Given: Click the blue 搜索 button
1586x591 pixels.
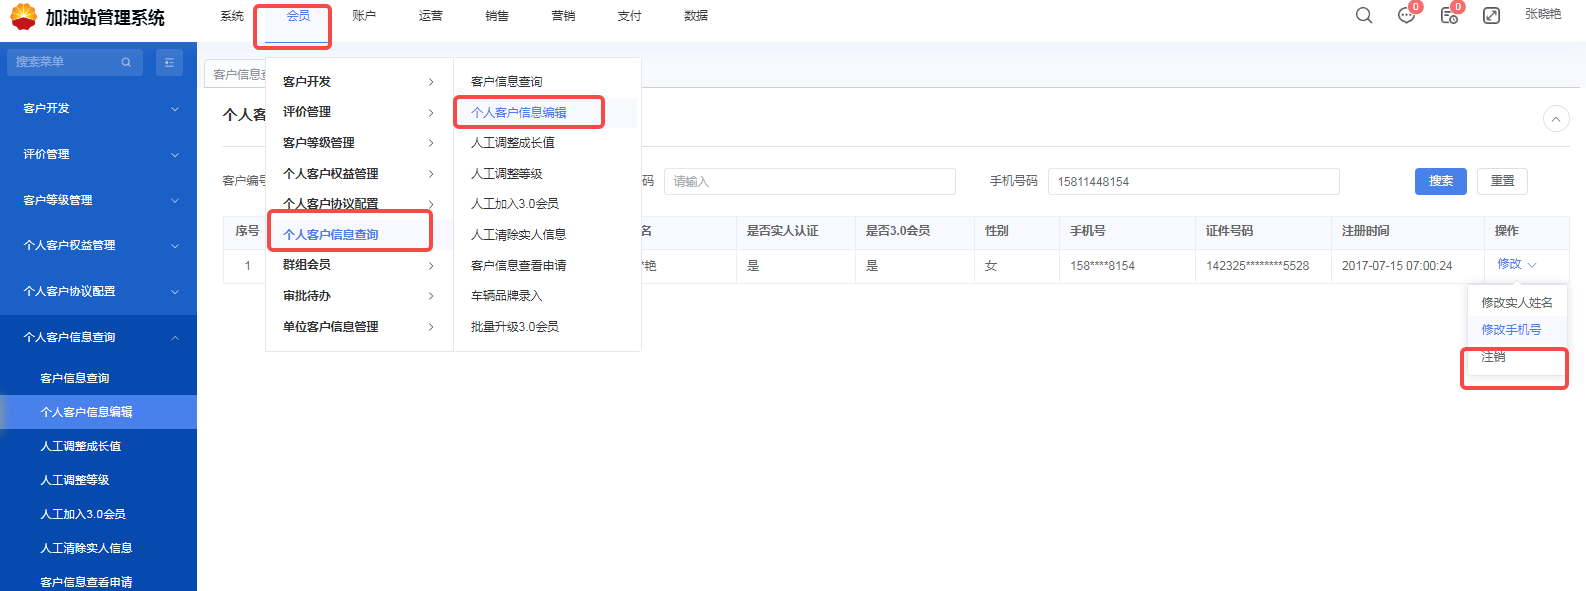Looking at the screenshot, I should (x=1440, y=181).
